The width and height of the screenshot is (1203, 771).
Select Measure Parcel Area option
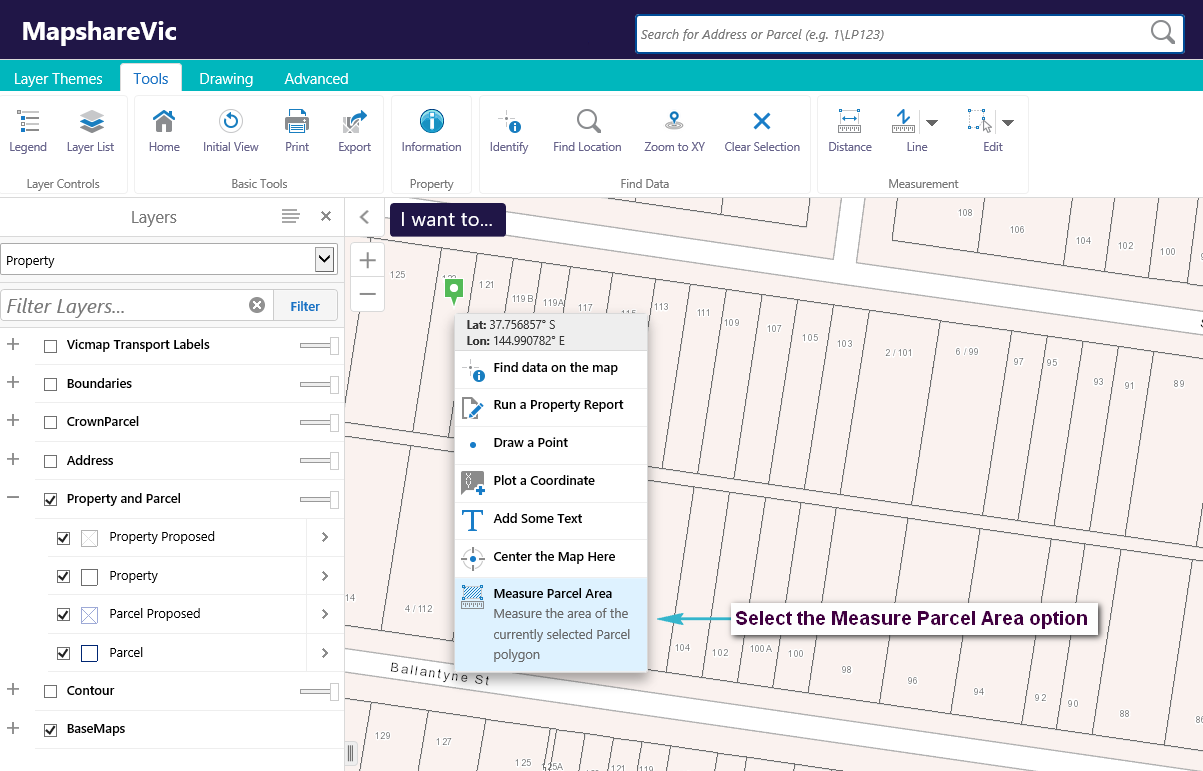(x=551, y=624)
